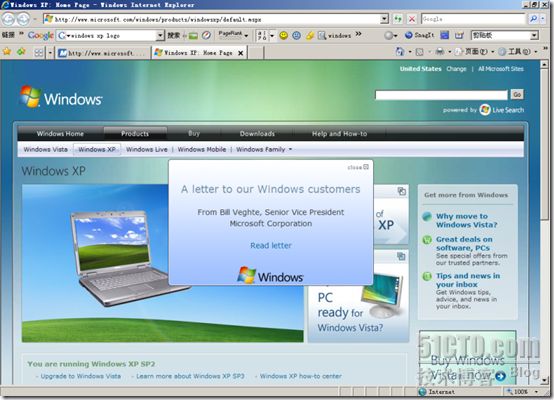This screenshot has height=400, width=554.
Task: Open Help and How-to navigation item
Action: (339, 134)
